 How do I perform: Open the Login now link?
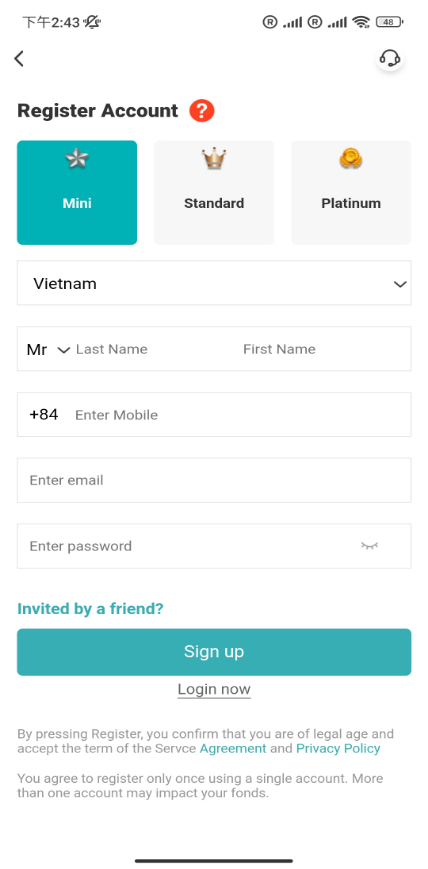tap(214, 689)
